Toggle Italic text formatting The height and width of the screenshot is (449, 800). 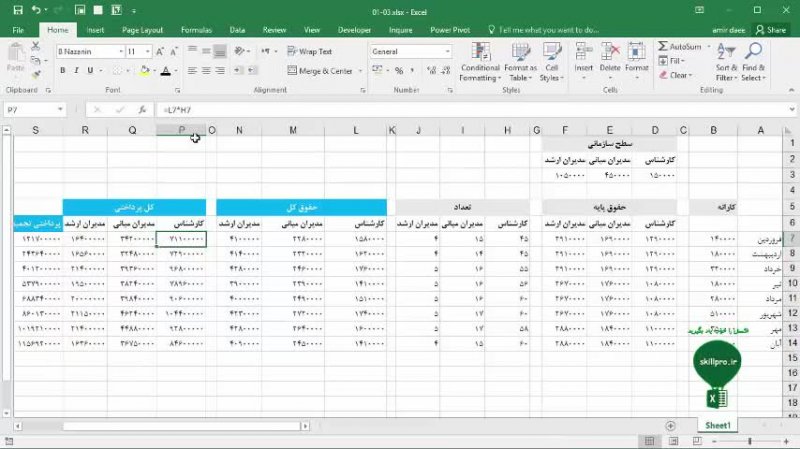click(76, 71)
